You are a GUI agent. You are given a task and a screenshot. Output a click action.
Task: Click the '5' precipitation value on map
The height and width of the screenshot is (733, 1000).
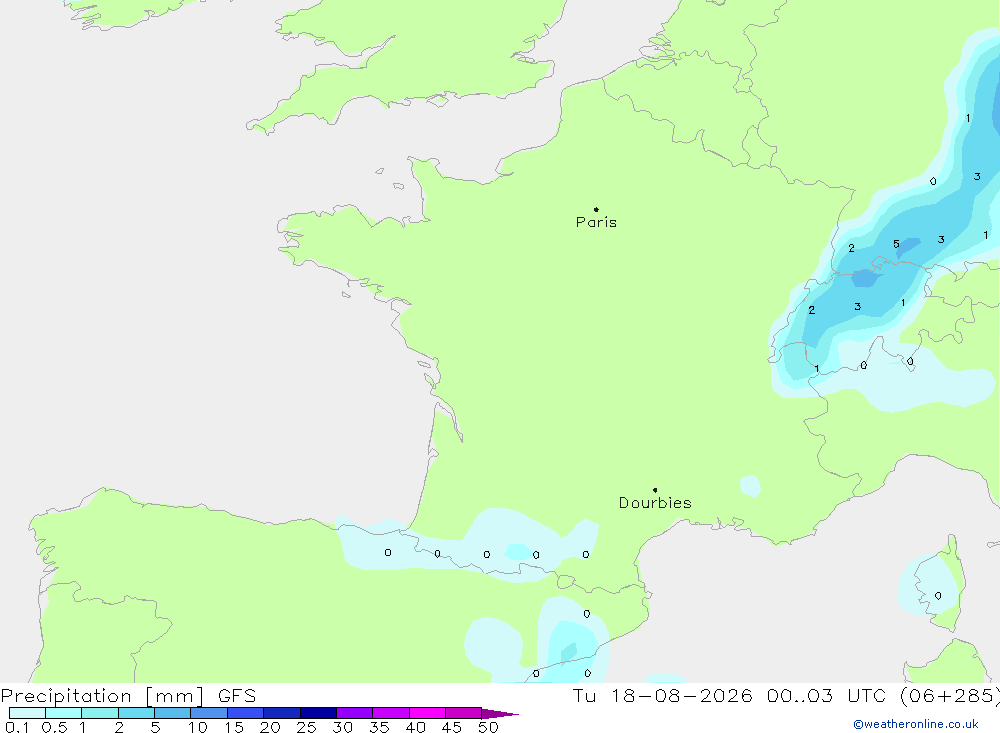pyautogui.click(x=896, y=244)
